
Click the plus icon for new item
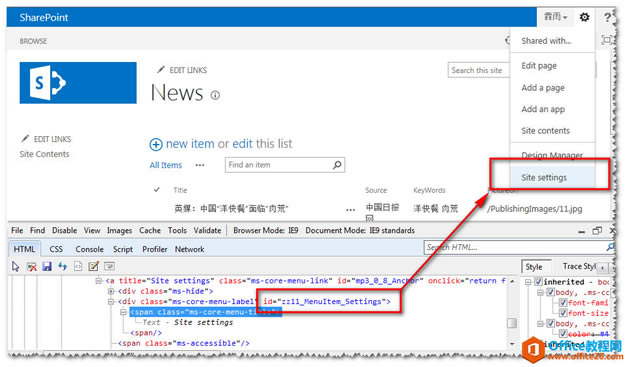[x=156, y=144]
